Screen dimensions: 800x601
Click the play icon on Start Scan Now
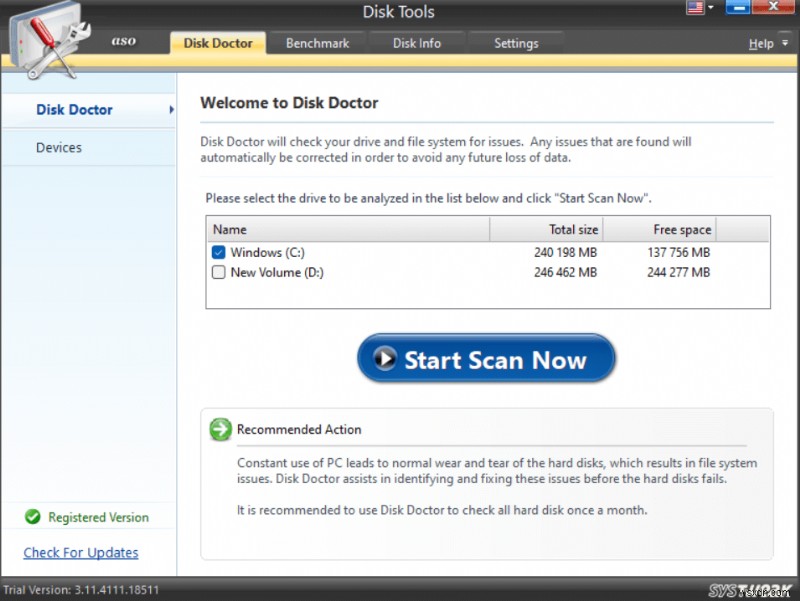384,359
